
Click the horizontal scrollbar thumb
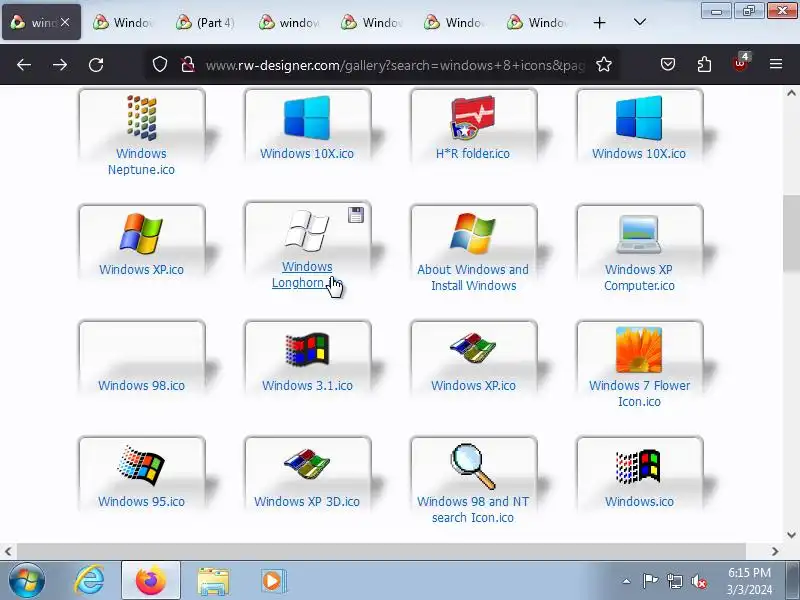381,551
